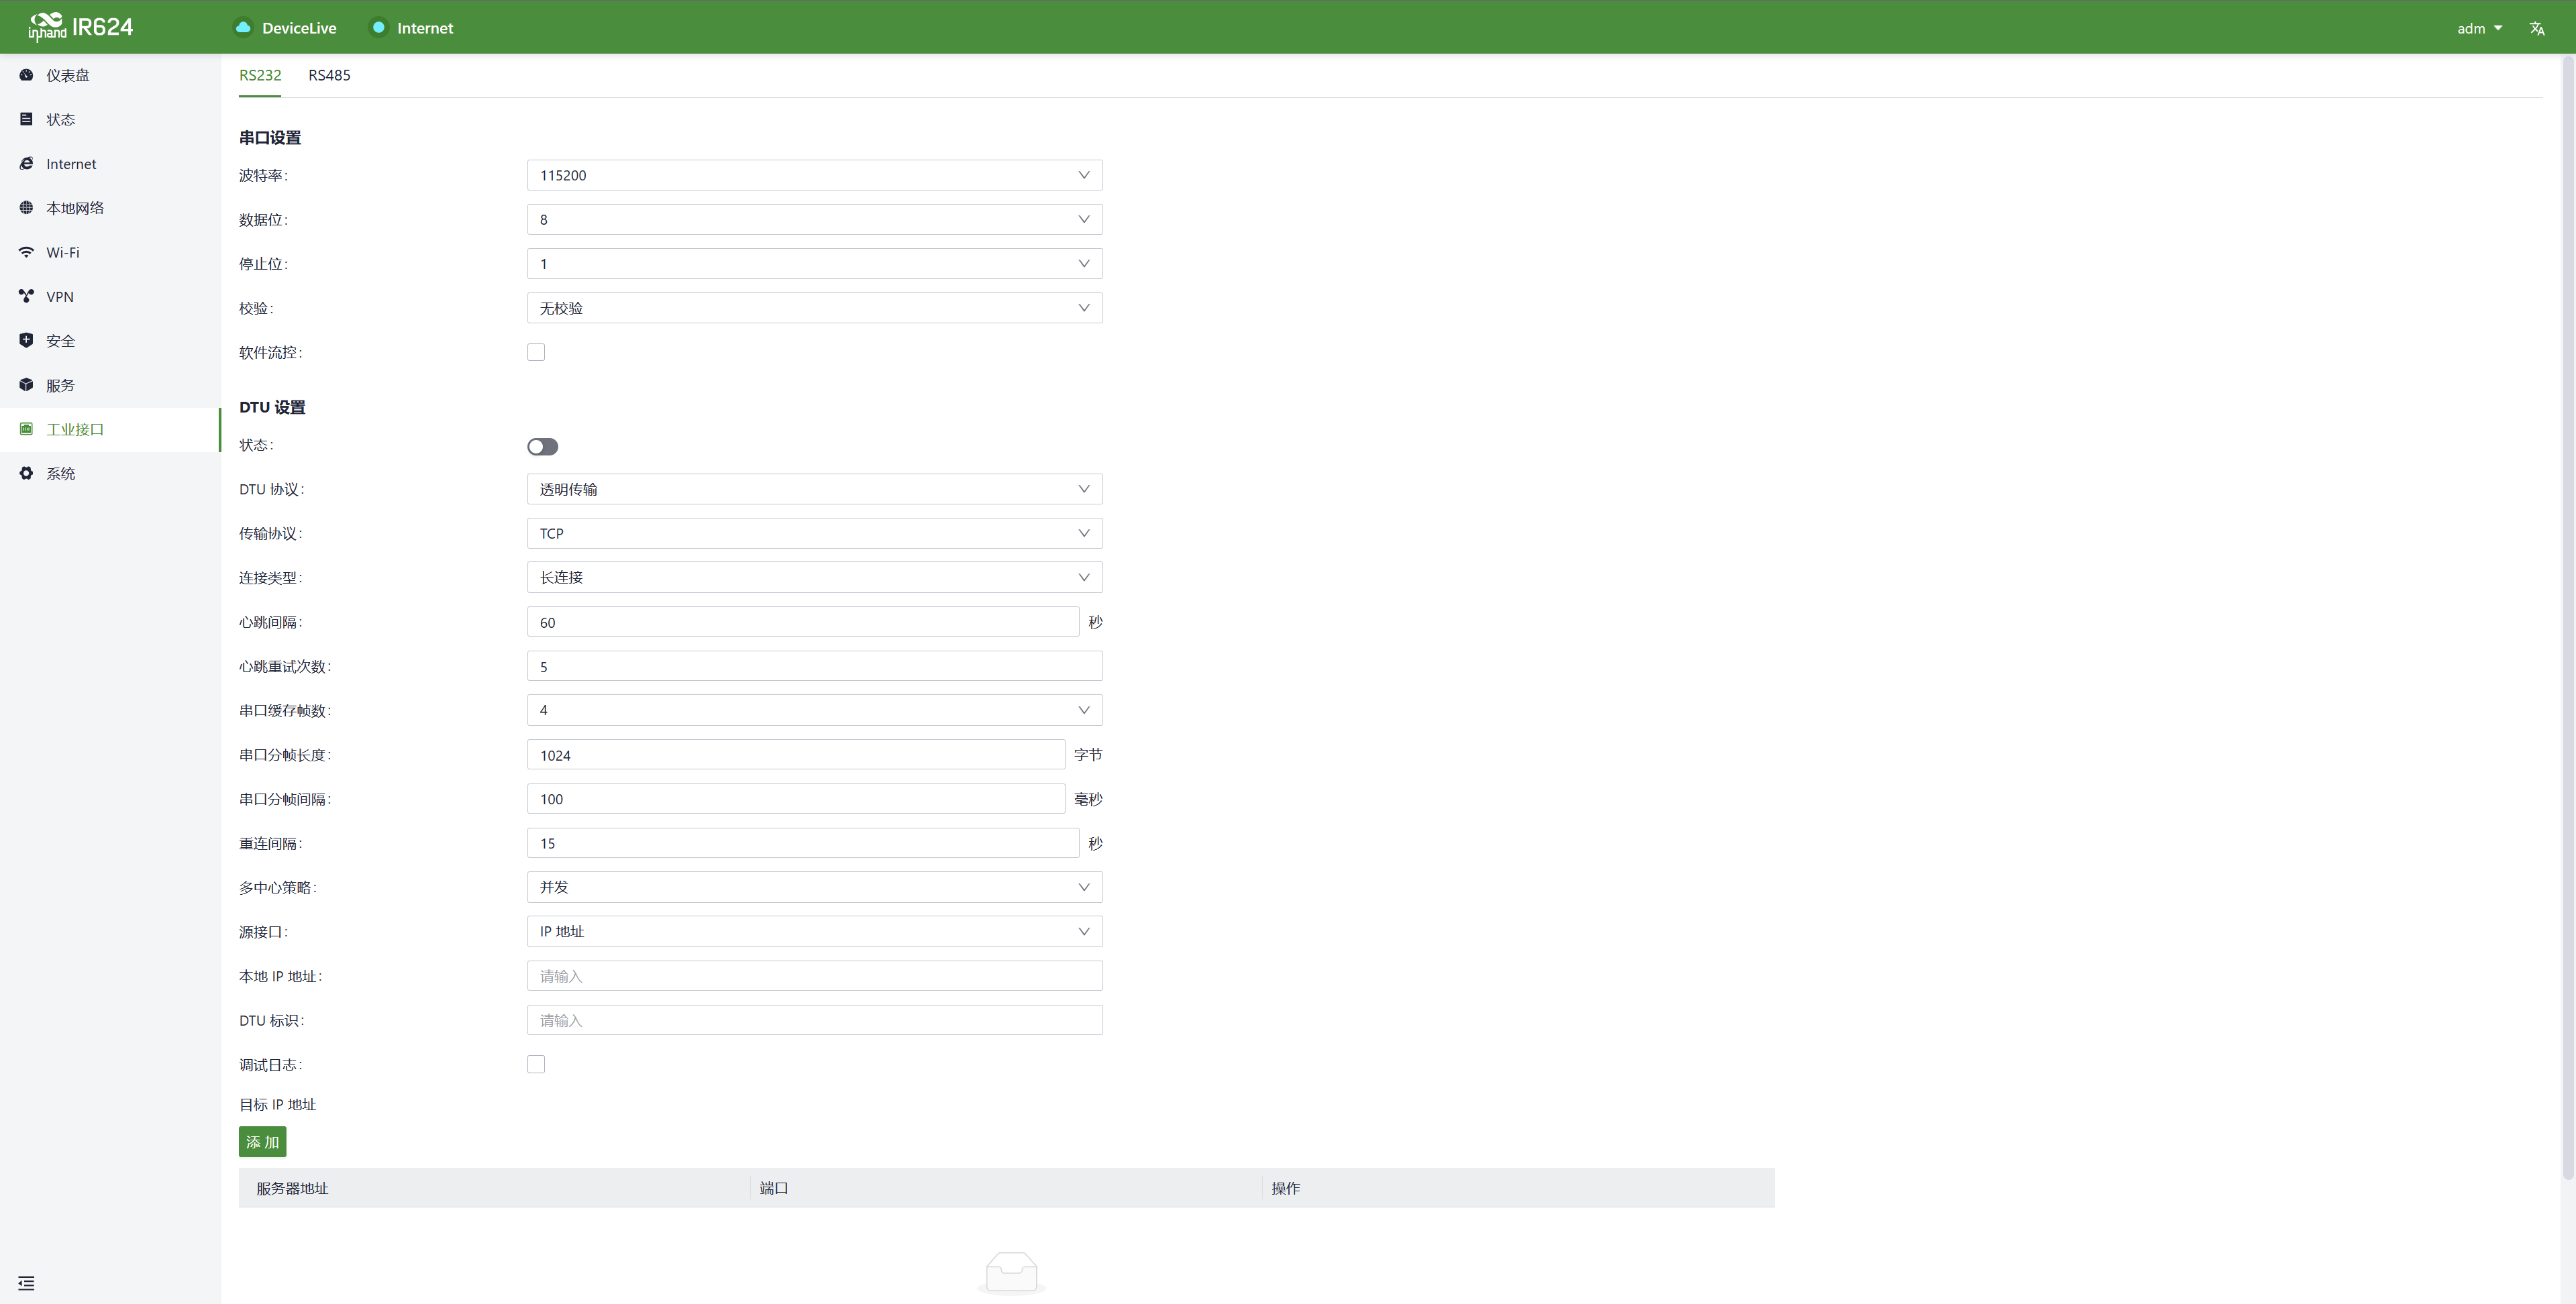Open VPN in the sidebar

coord(110,296)
